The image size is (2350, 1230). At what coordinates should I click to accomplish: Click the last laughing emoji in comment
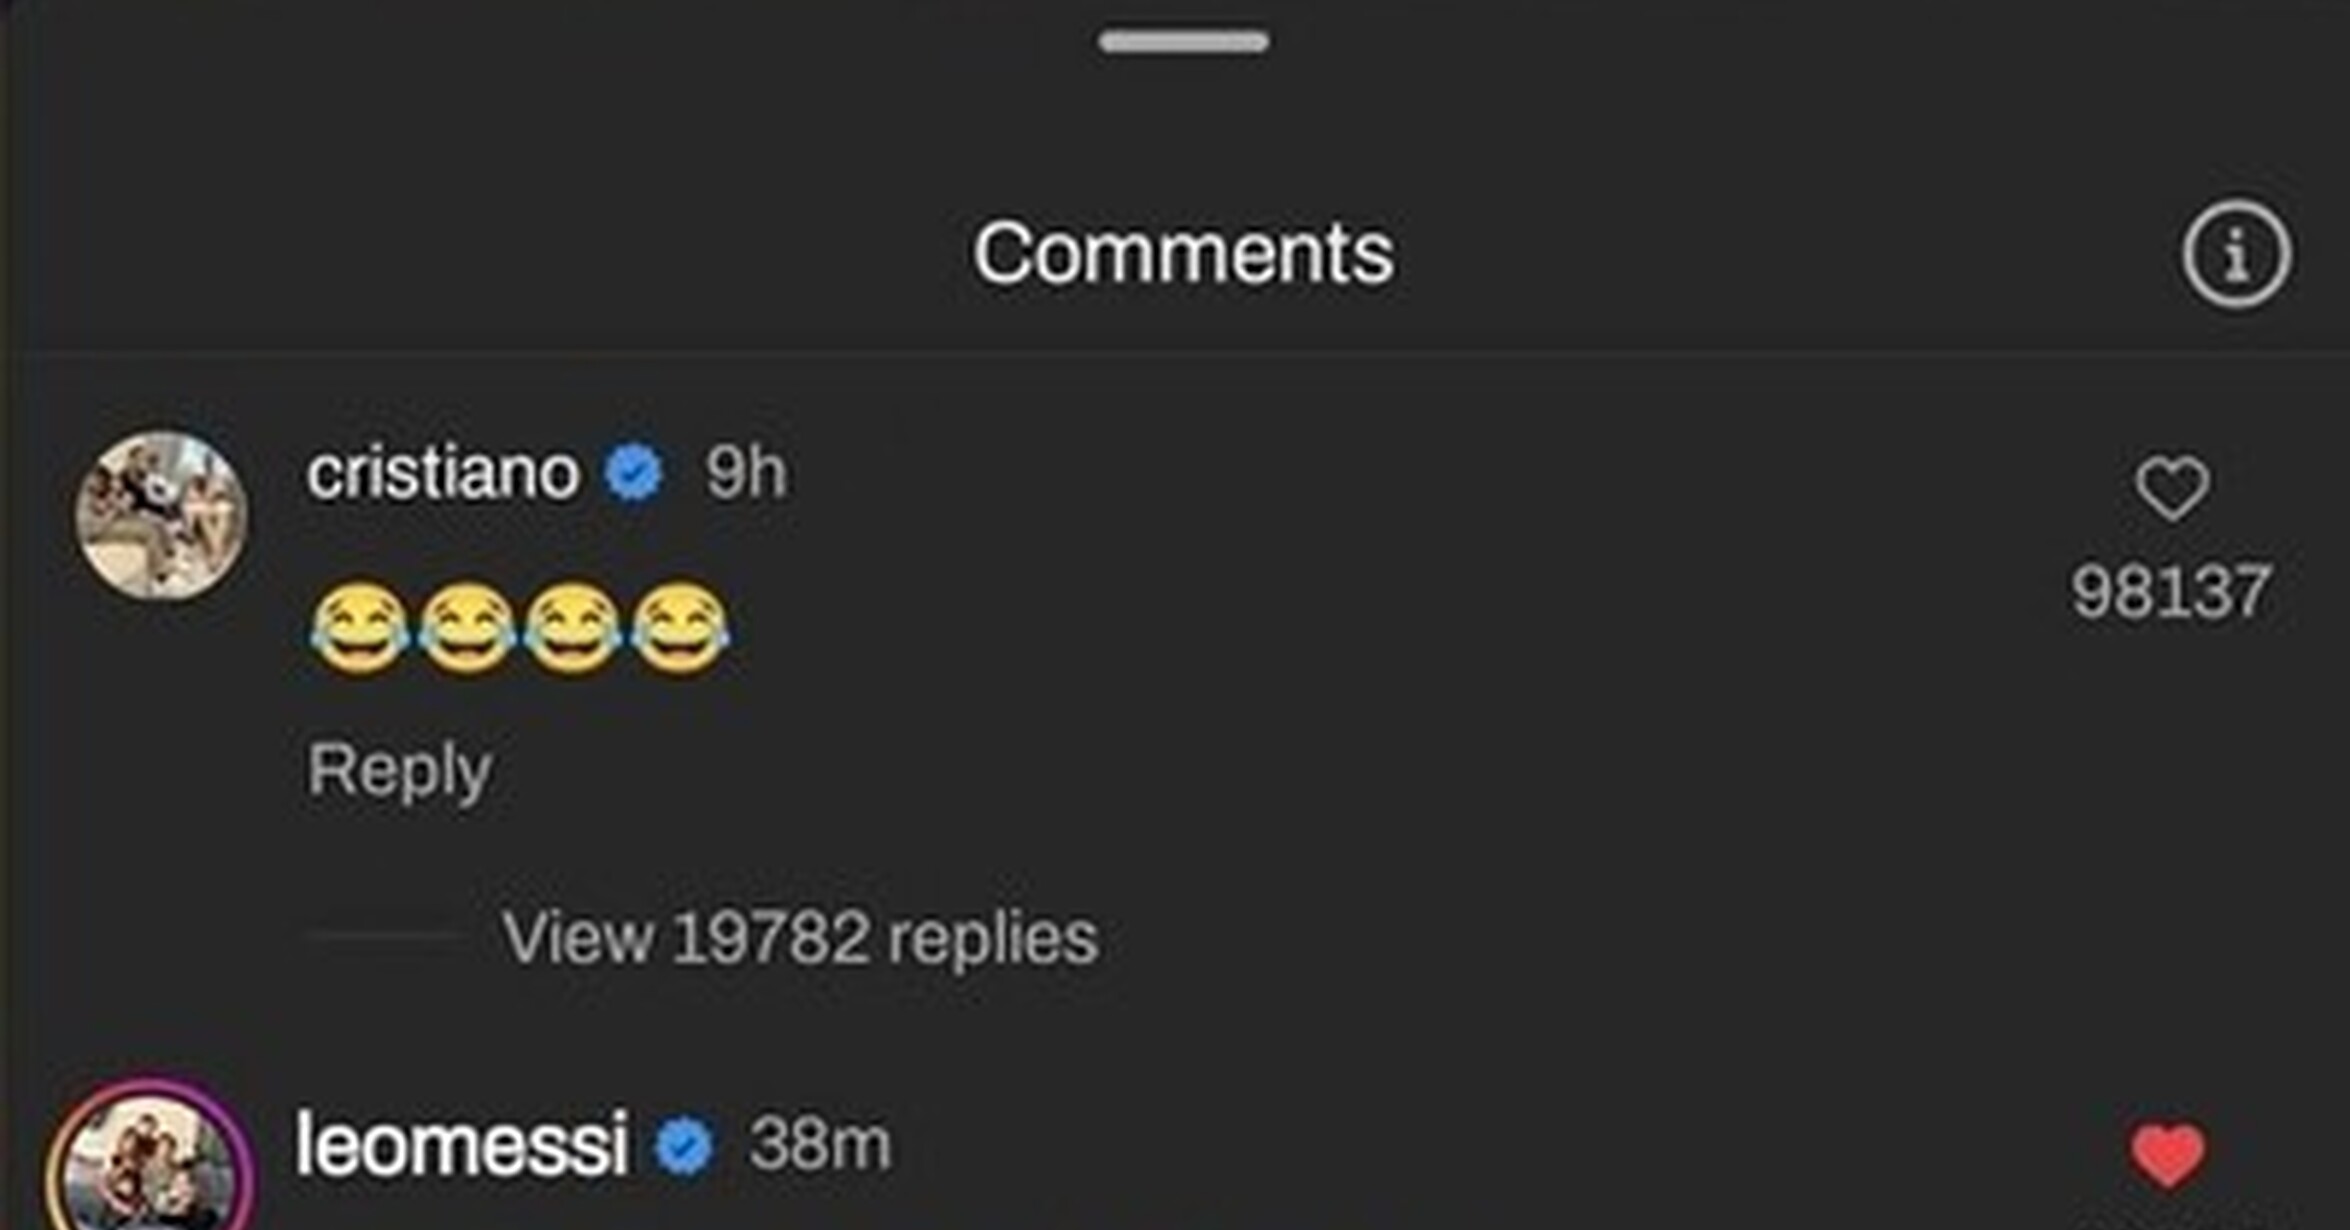(x=680, y=628)
